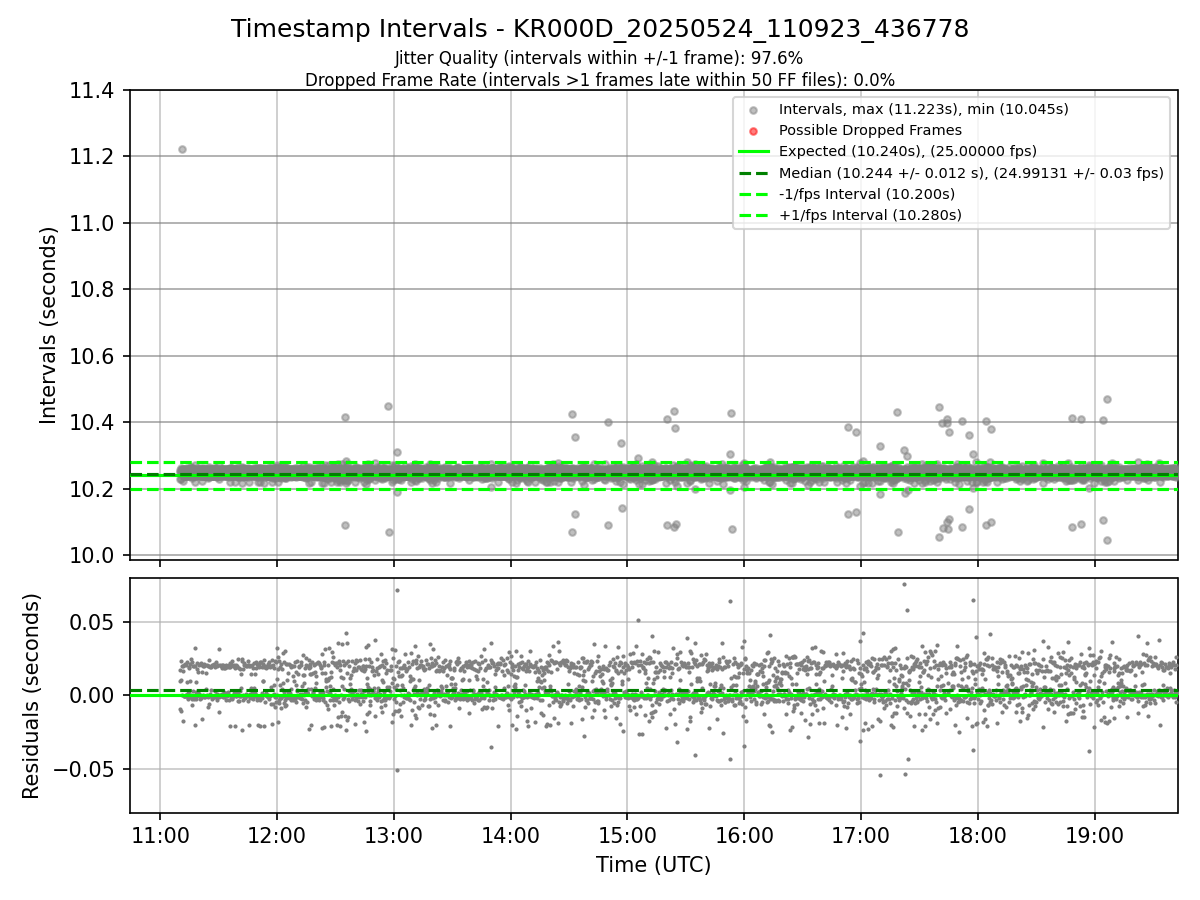Viewport: 1200px width, 900px height.
Task: Click the 'Time (UTC)' x-axis label
Action: coord(653,866)
